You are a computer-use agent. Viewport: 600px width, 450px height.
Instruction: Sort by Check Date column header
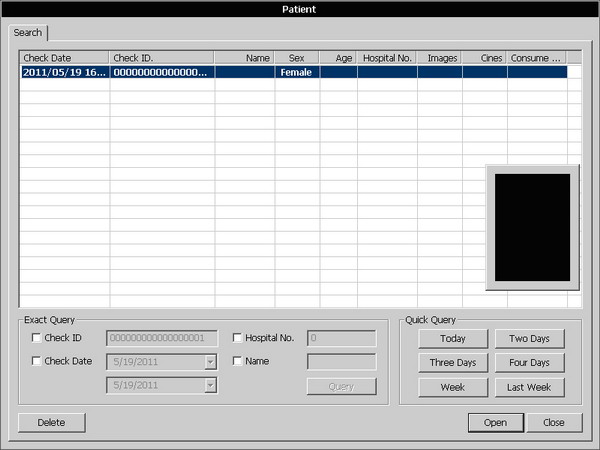coord(64,58)
